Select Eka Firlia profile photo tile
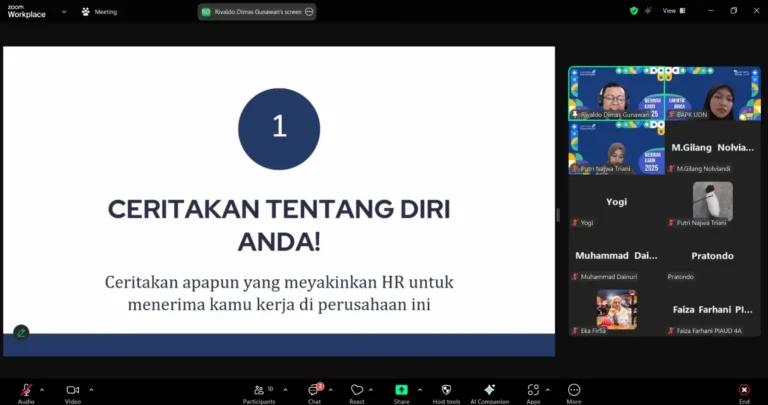The height and width of the screenshot is (405, 768). click(x=617, y=310)
